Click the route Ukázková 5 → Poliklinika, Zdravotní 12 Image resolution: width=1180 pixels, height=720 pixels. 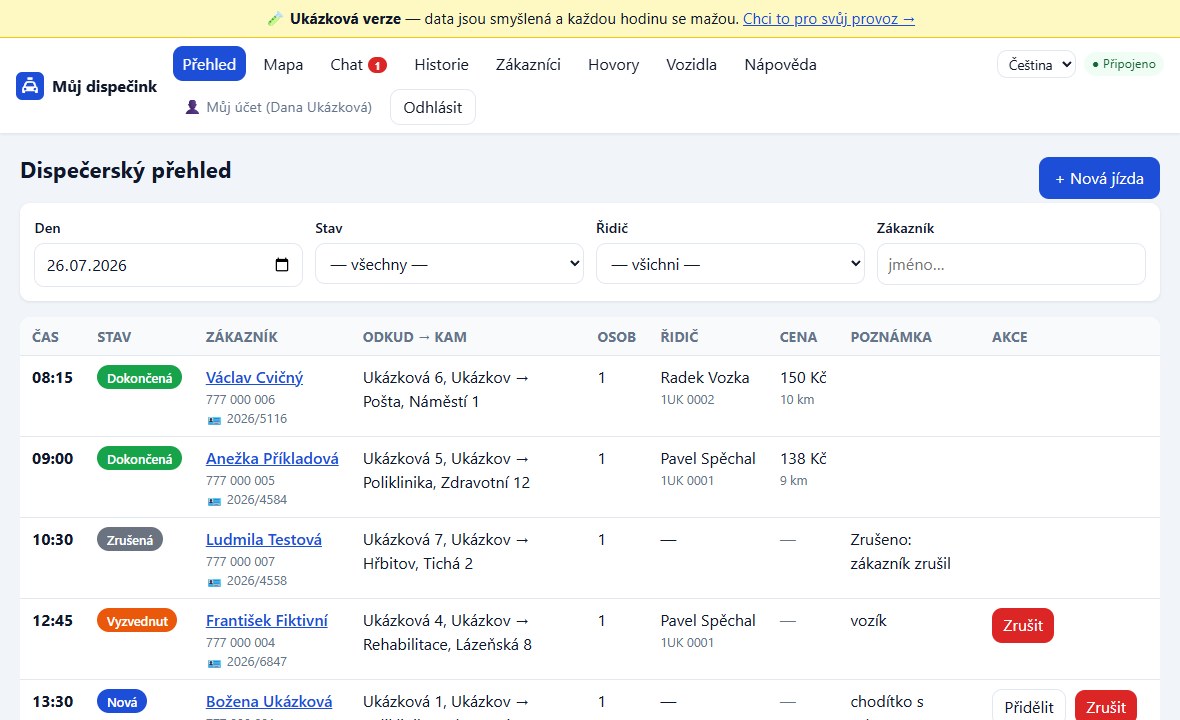pos(446,470)
